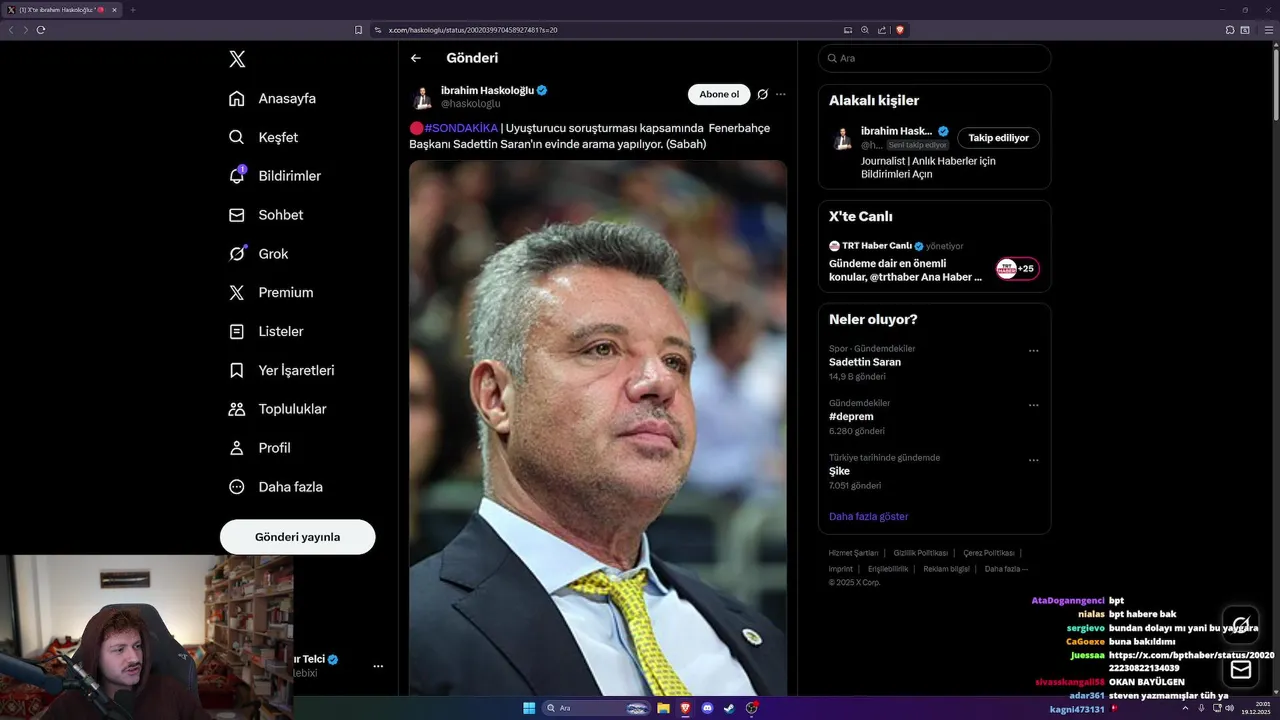Screen dimensions: 1280x720
Task: Open Hizmet Şartları footer link
Action: [x=853, y=553]
